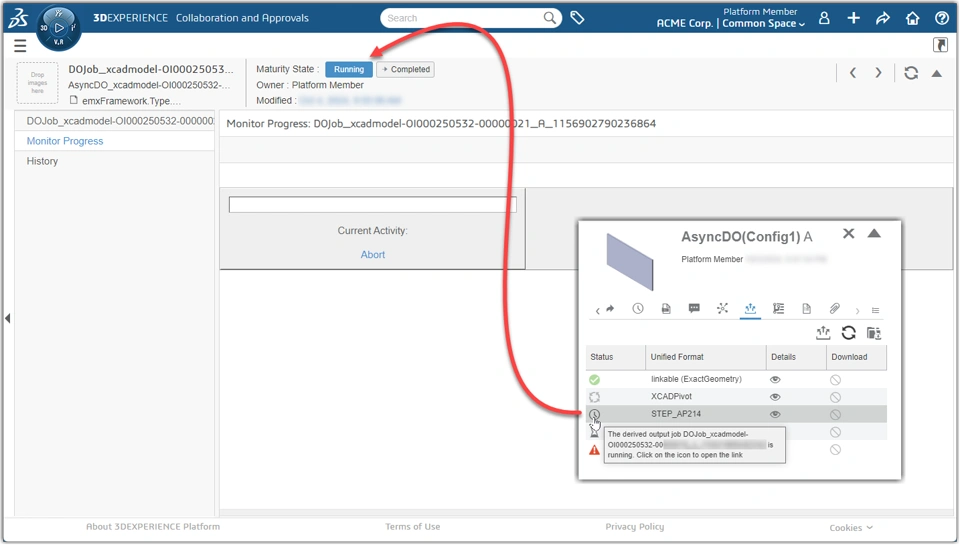Open Privacy Policy link
This screenshot has width=960, height=545.
click(635, 527)
